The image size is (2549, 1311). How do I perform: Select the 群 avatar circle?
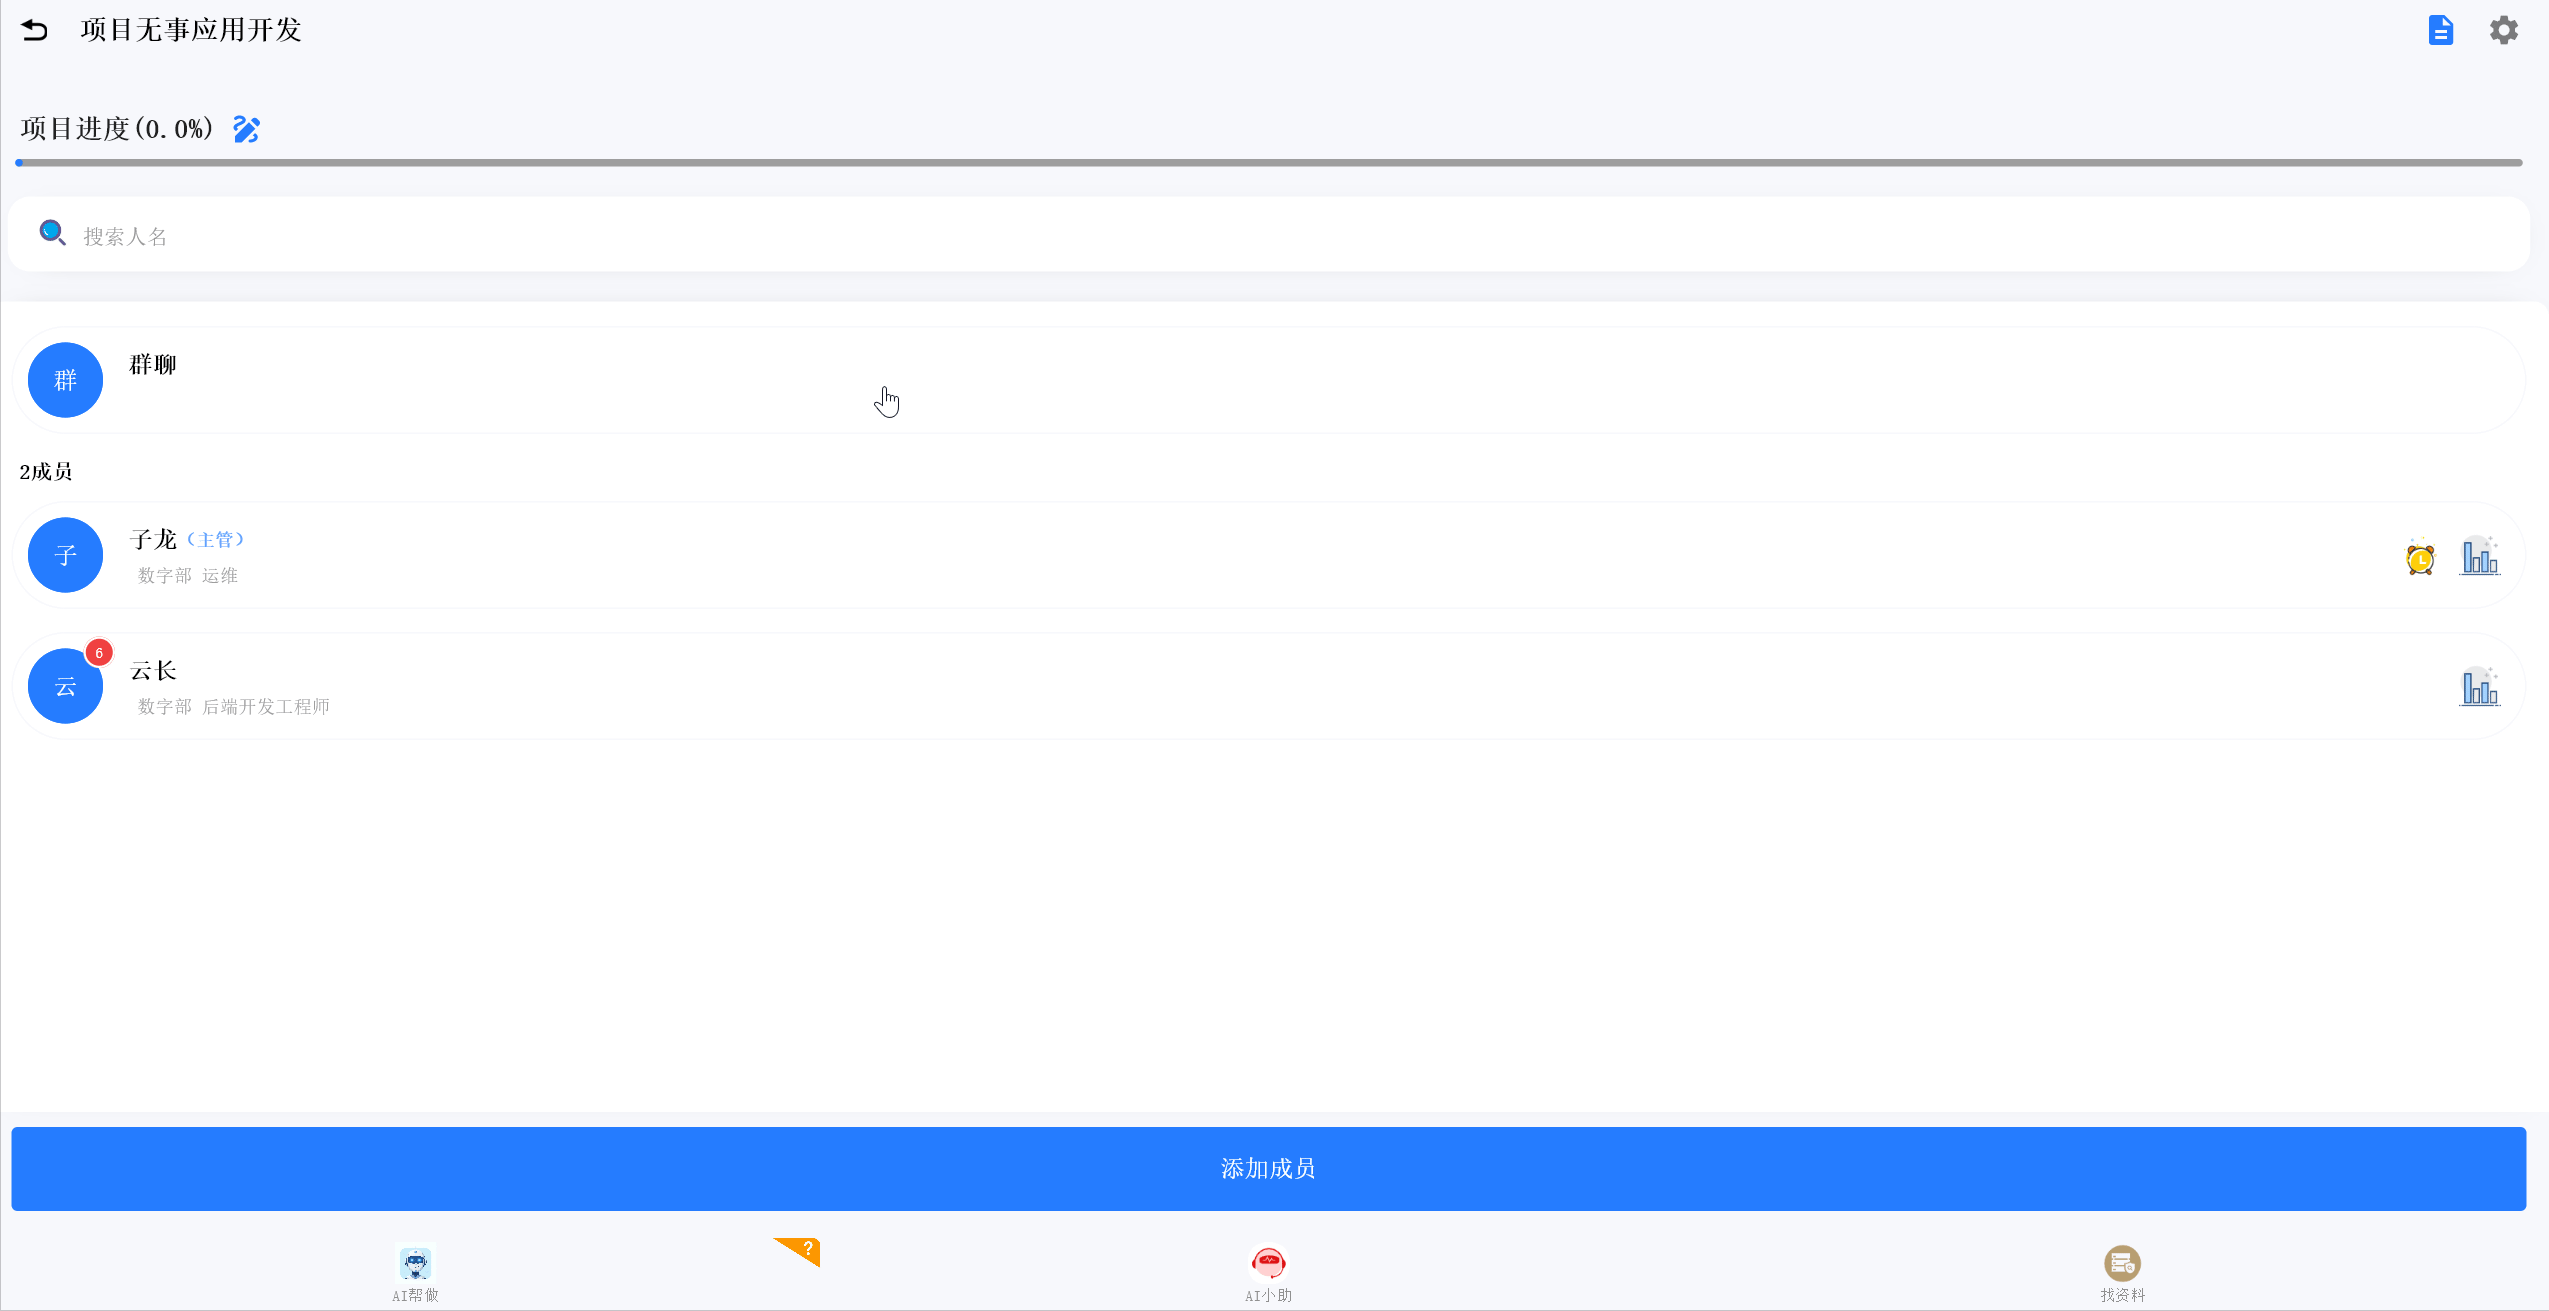66,380
